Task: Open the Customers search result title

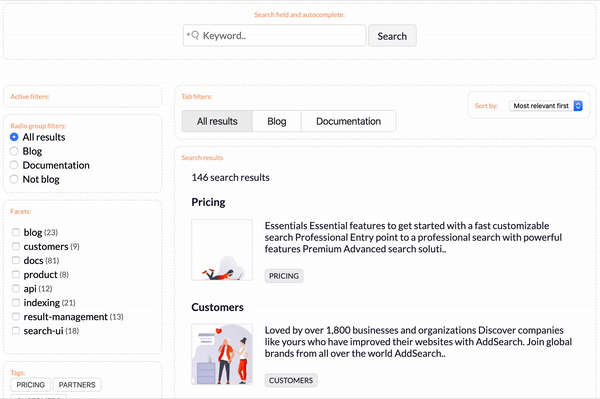Action: coord(217,307)
